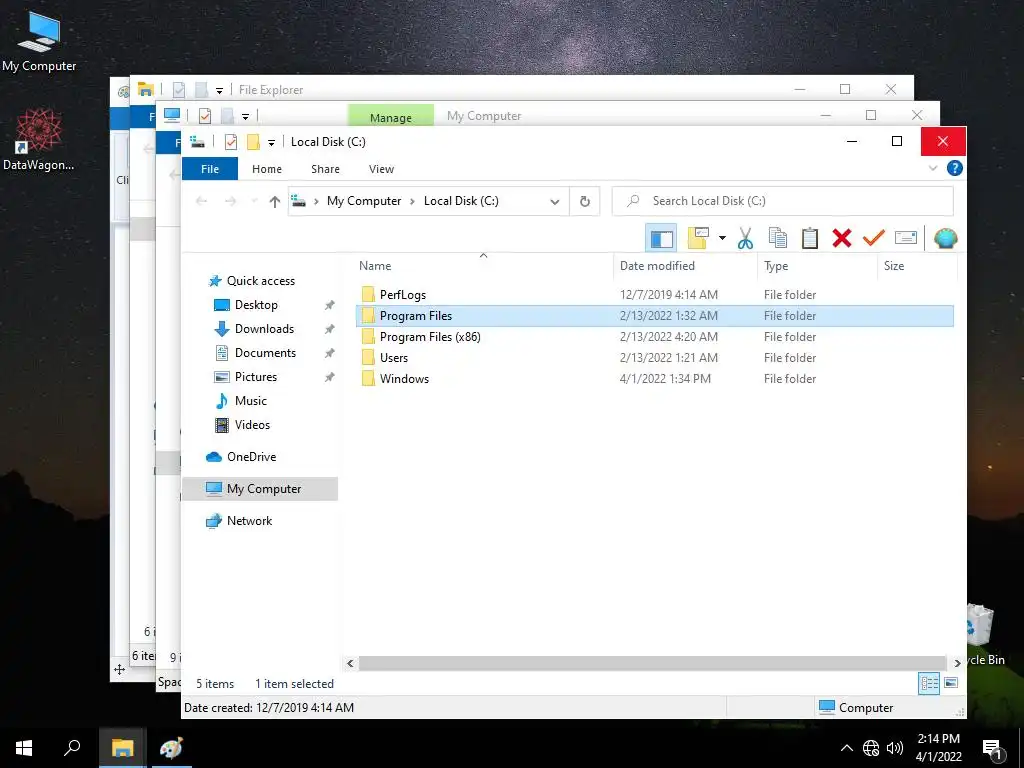Screen dimensions: 1024x768
Task: Open the Home ribbon tab
Action: [266, 168]
